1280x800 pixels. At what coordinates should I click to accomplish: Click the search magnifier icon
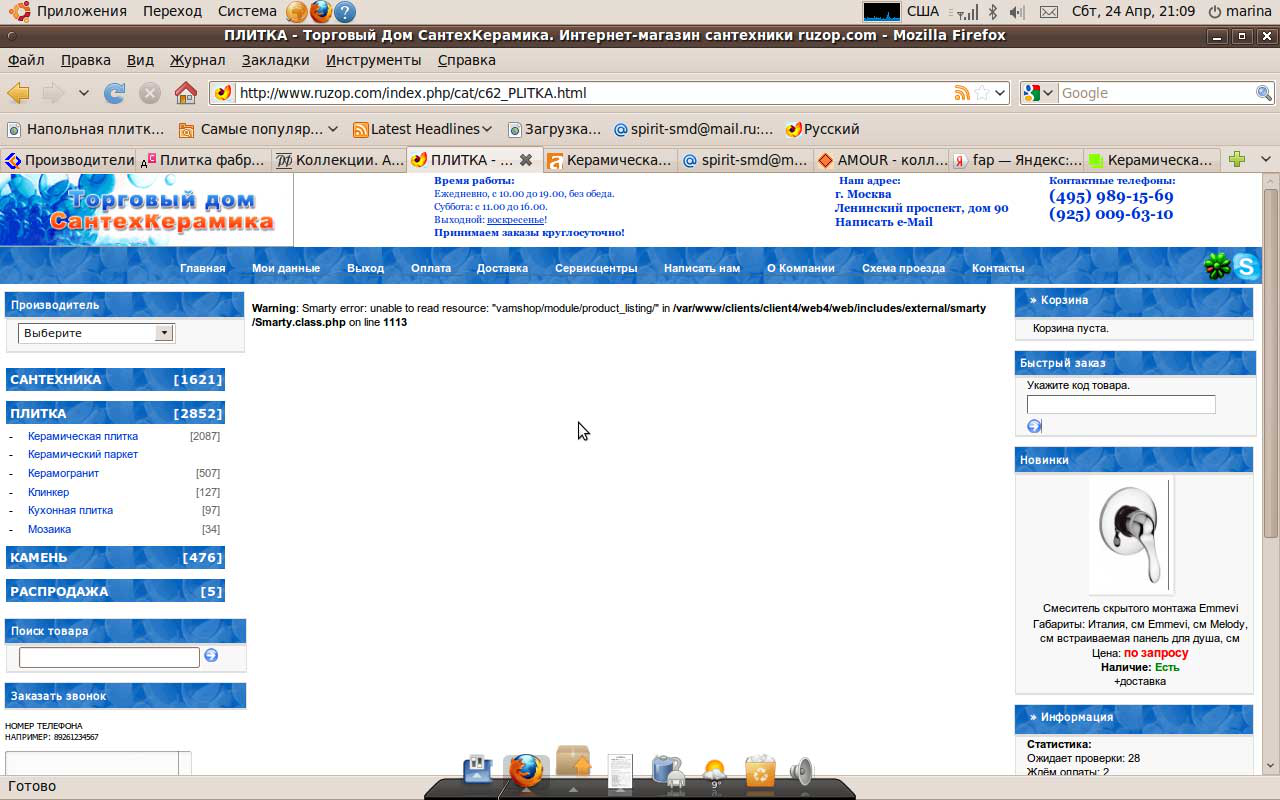[1264, 93]
